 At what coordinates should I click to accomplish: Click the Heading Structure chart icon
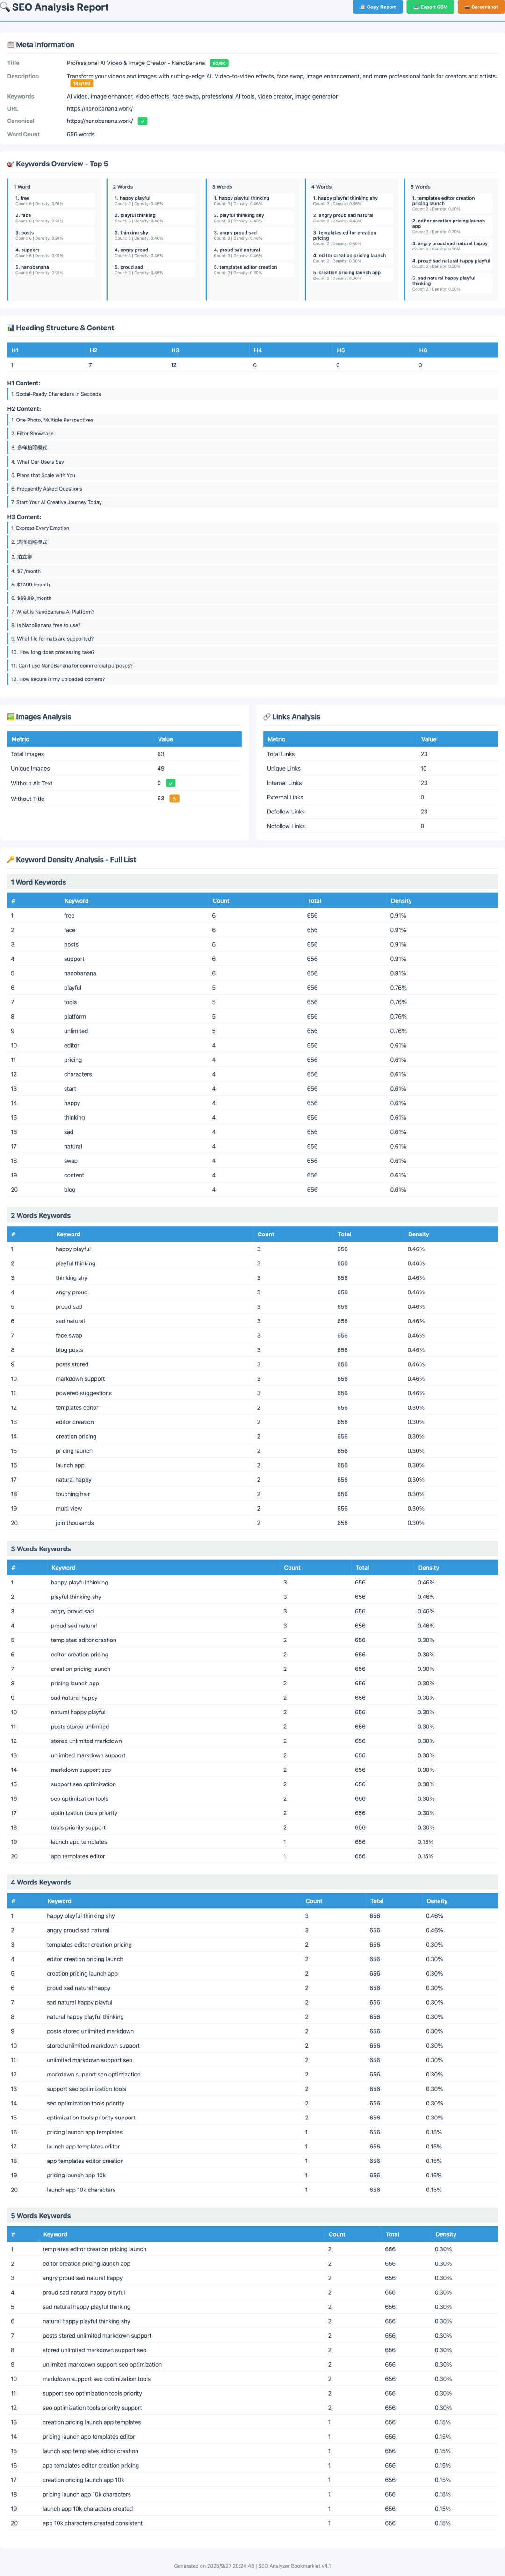tap(11, 328)
